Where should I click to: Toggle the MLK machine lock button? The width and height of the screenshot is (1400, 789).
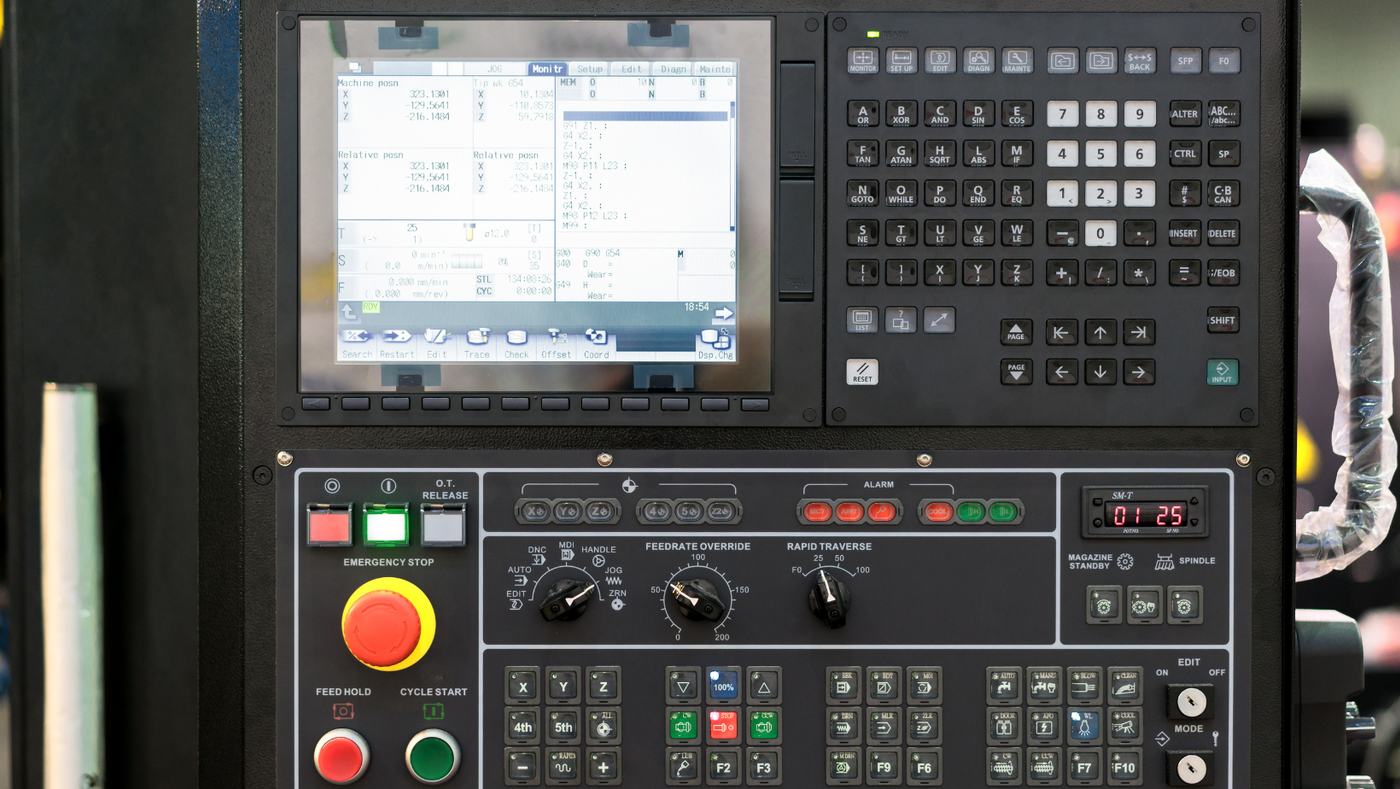coord(884,725)
